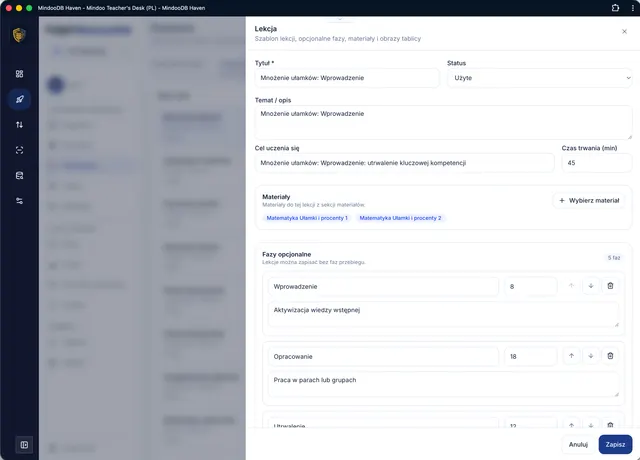Click the extensions puzzle icon in title bar
The width and height of the screenshot is (640, 460).
(x=615, y=8)
